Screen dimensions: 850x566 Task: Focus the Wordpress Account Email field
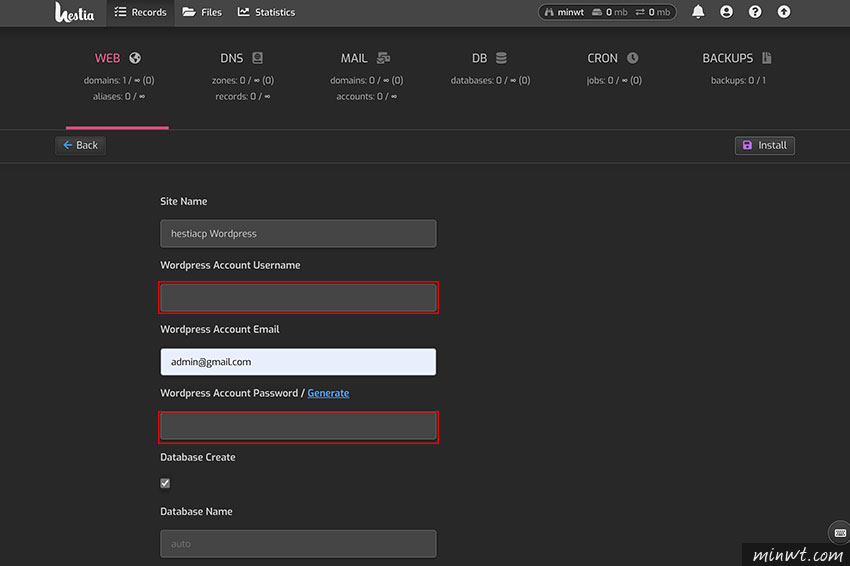(x=298, y=362)
